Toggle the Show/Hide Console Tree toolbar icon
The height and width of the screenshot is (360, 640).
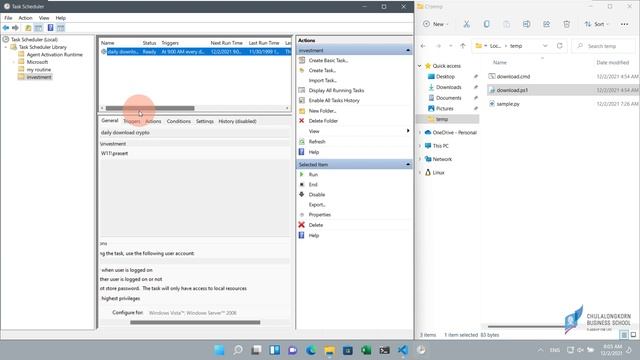click(38, 28)
